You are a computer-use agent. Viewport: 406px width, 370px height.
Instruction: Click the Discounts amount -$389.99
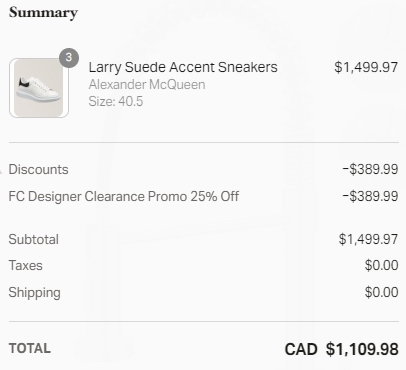click(x=370, y=169)
